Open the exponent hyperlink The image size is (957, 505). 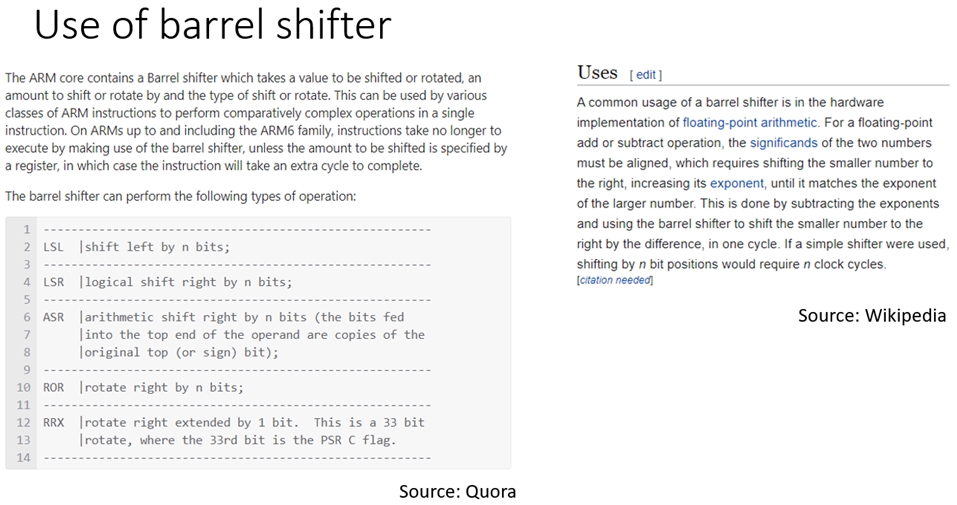click(737, 183)
